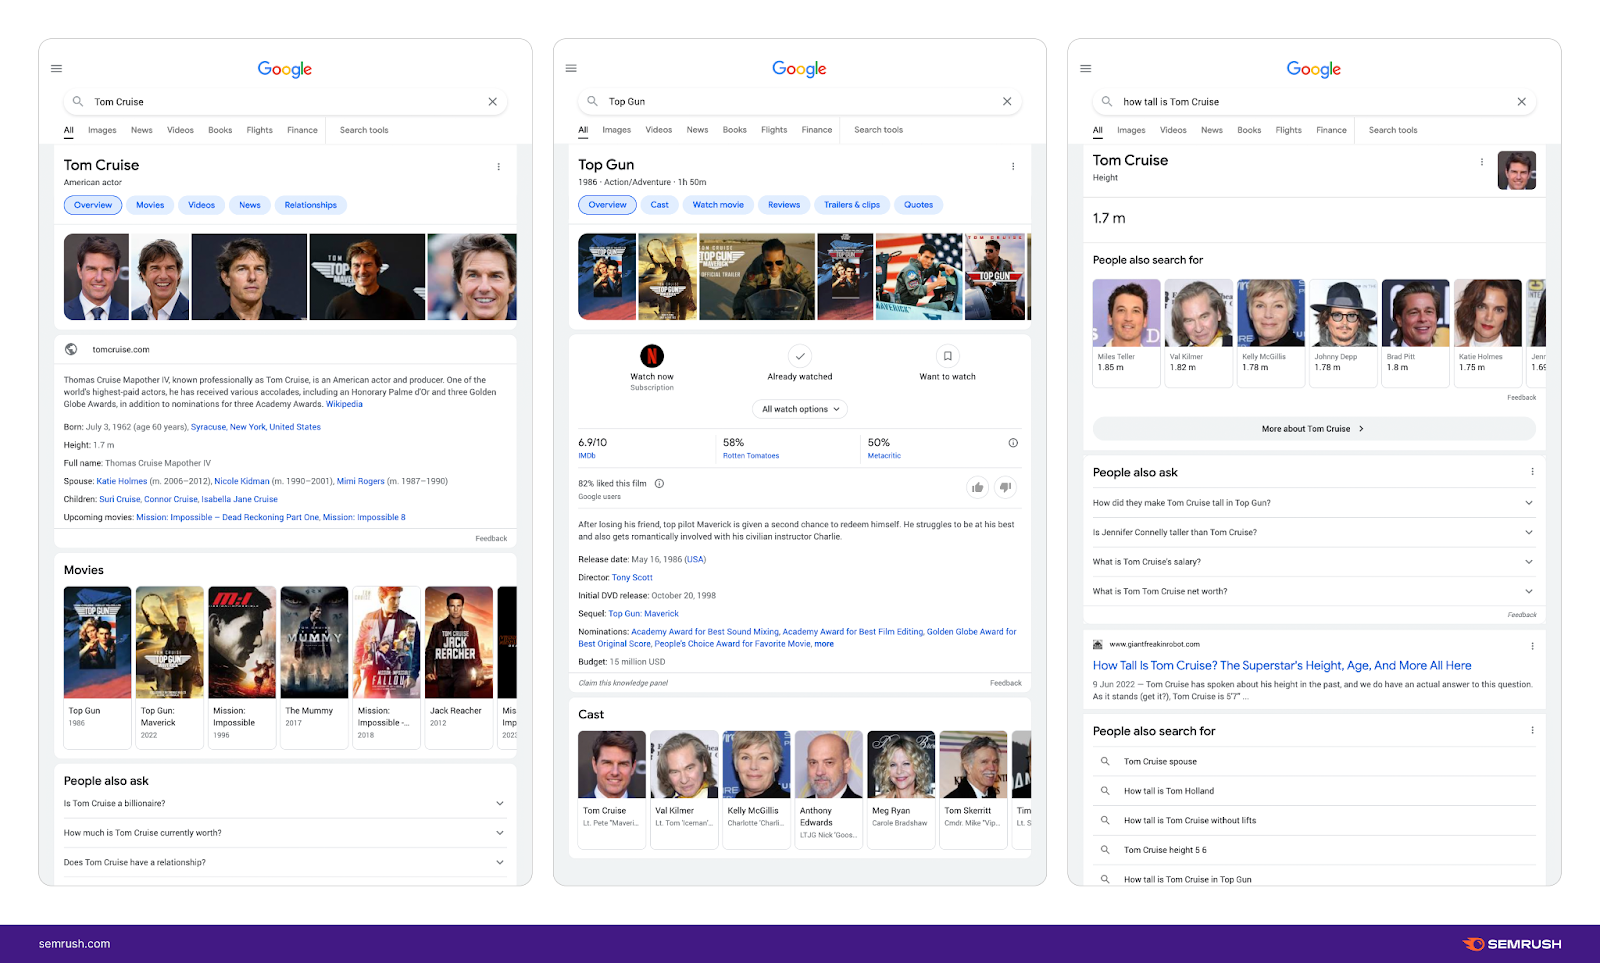Select Trailers & clips chip
Viewport: 1600px width, 963px height.
tap(852, 205)
